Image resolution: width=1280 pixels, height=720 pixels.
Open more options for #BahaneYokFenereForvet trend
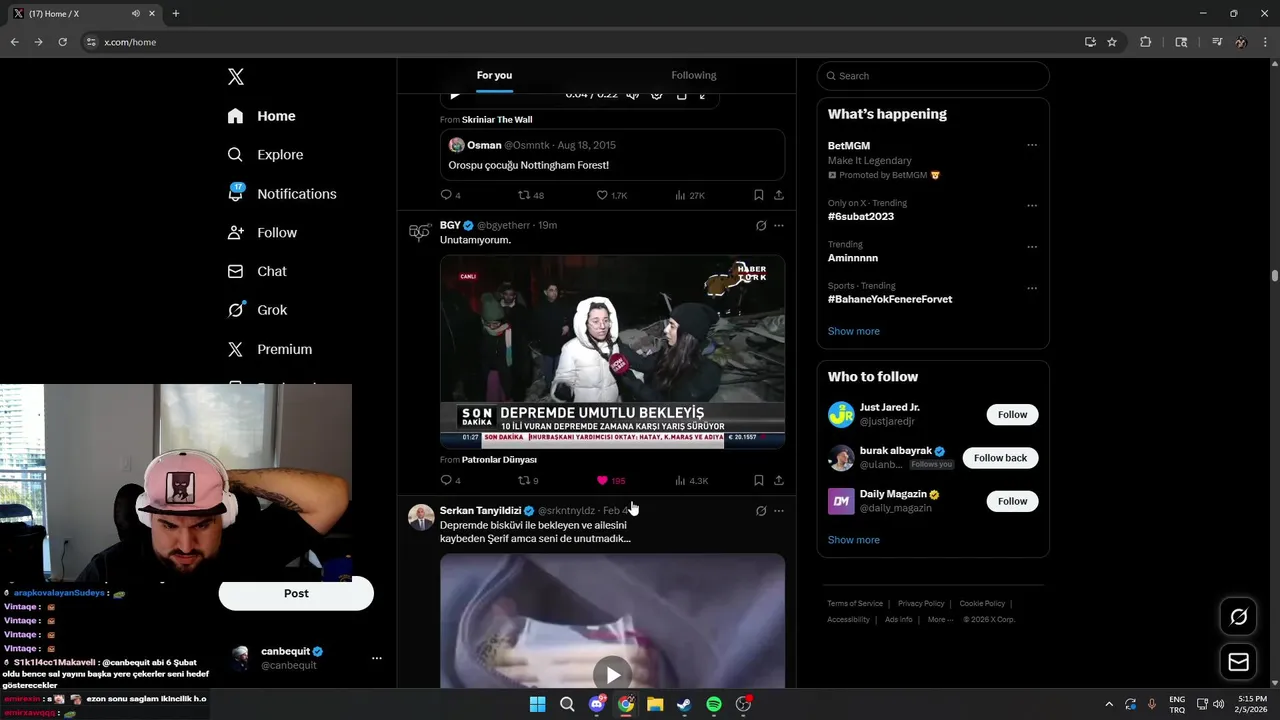coord(1032,288)
